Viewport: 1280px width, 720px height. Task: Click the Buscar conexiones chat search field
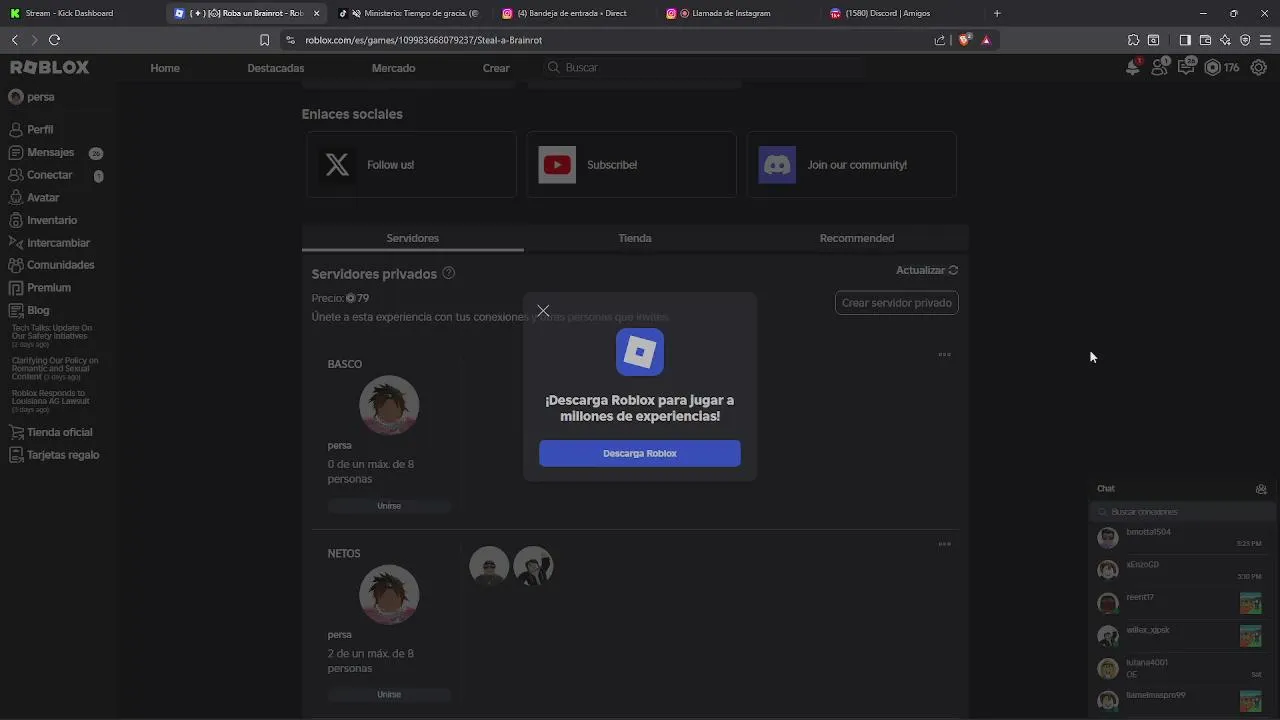click(1182, 511)
